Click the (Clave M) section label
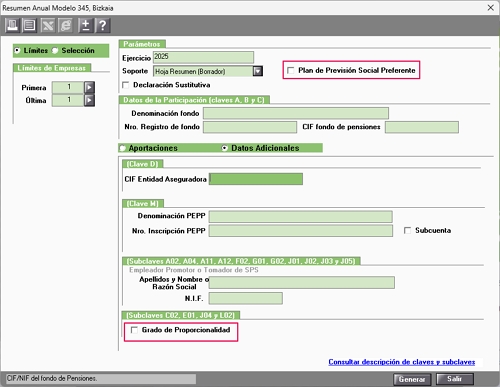Viewport: 500px width, 387px height. [x=143, y=204]
